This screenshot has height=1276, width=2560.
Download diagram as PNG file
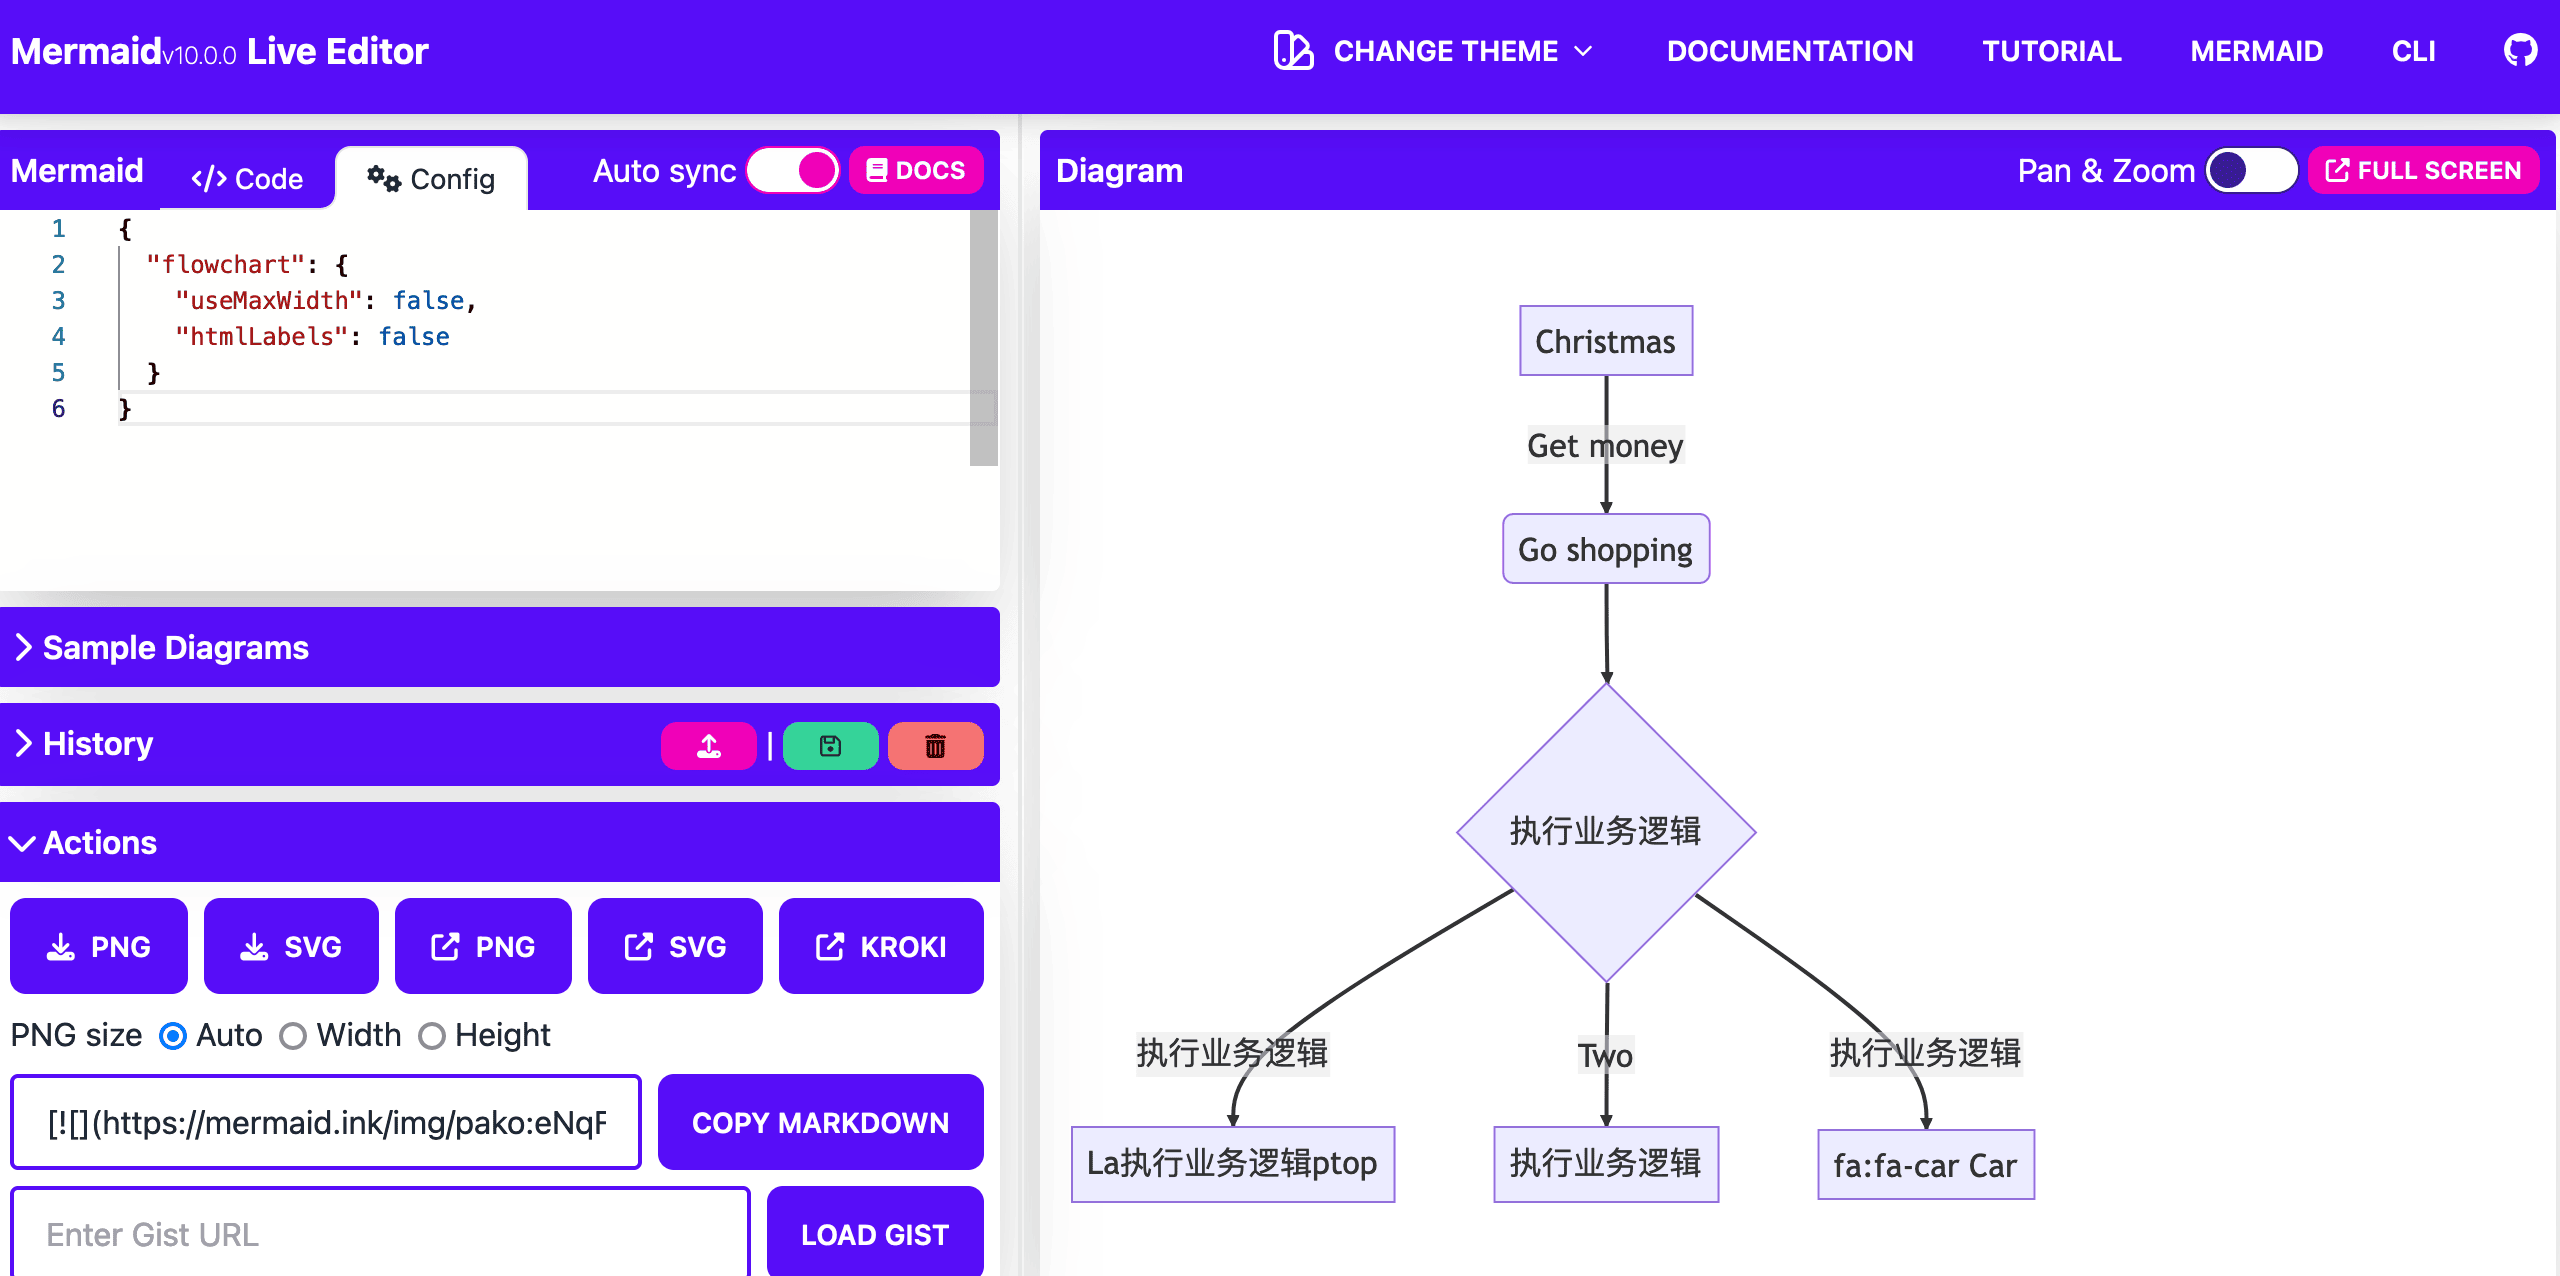[x=99, y=946]
